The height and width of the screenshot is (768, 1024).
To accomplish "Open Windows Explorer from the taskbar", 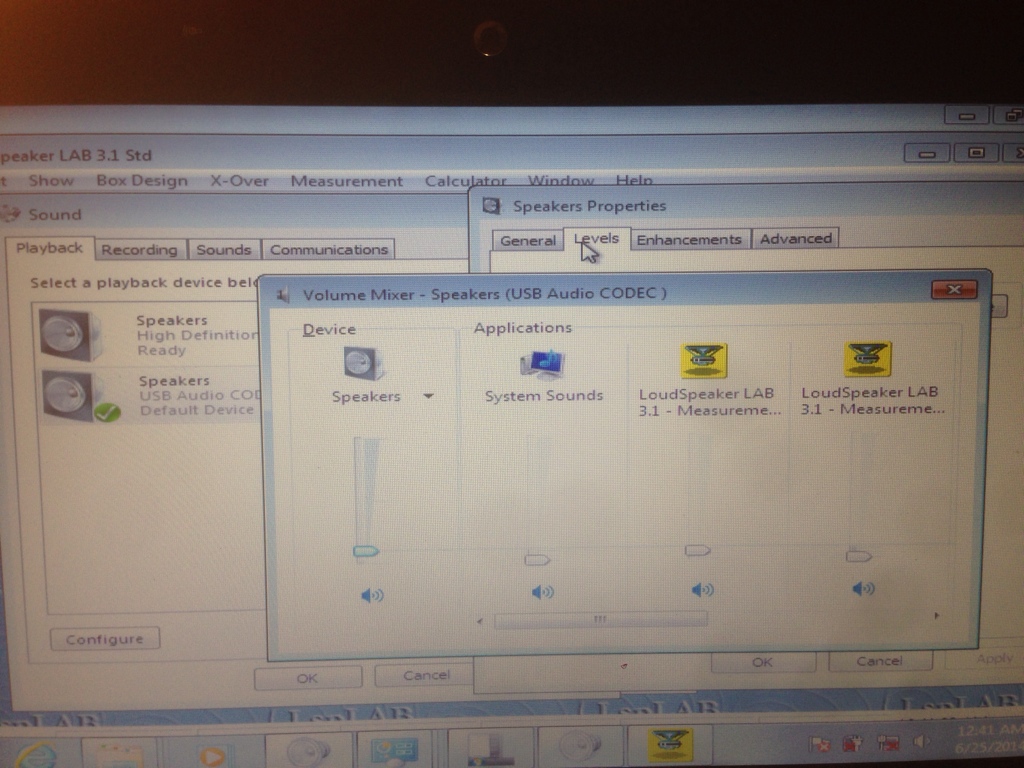I will (x=119, y=754).
